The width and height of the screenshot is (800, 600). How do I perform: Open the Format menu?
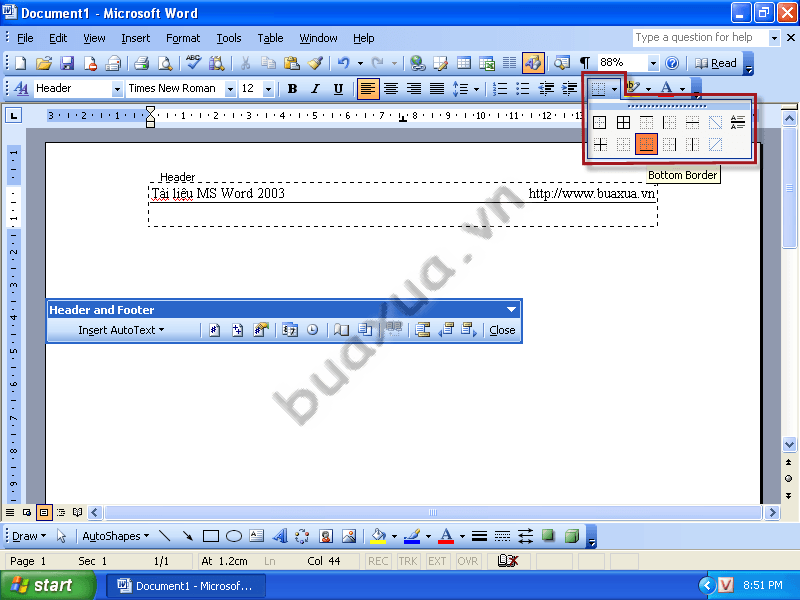click(183, 38)
